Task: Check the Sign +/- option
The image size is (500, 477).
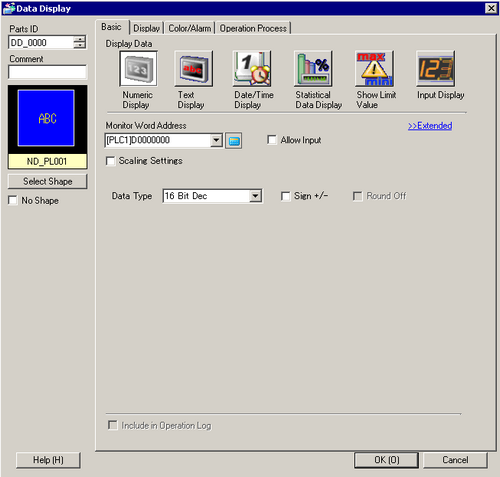Action: pyautogui.click(x=286, y=196)
